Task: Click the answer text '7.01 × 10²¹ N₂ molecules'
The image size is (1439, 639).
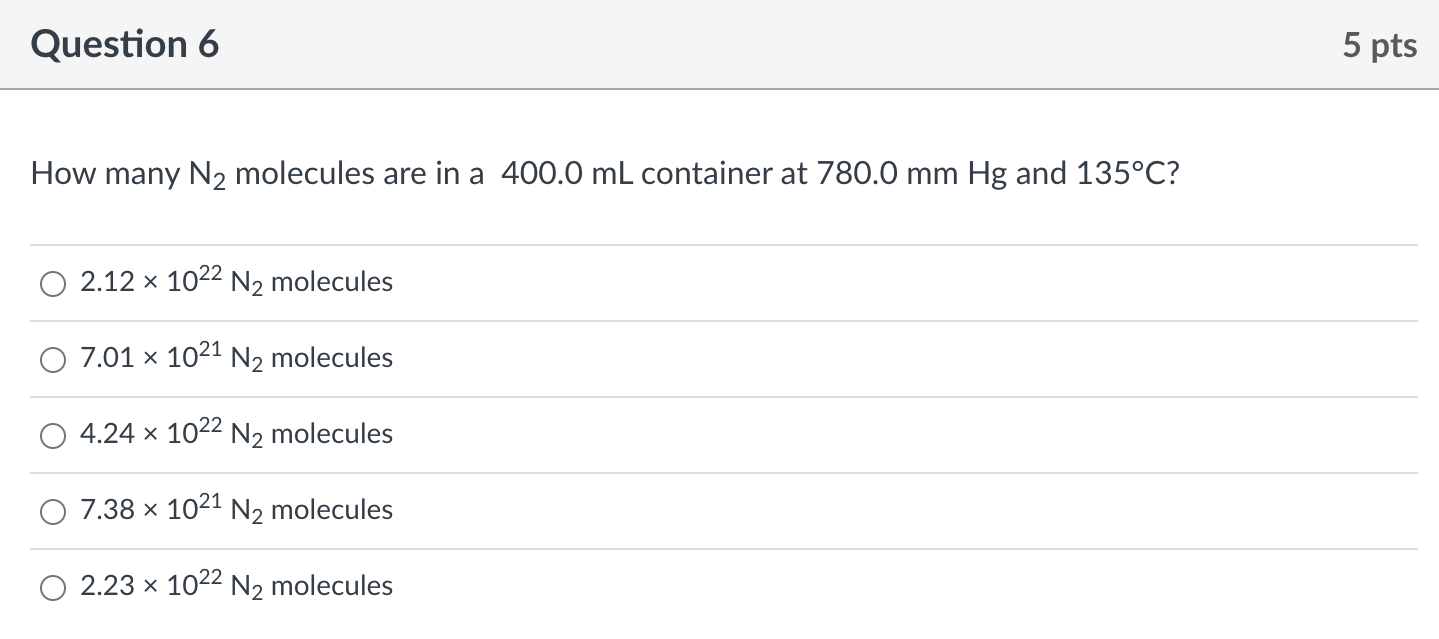Action: click(x=236, y=359)
